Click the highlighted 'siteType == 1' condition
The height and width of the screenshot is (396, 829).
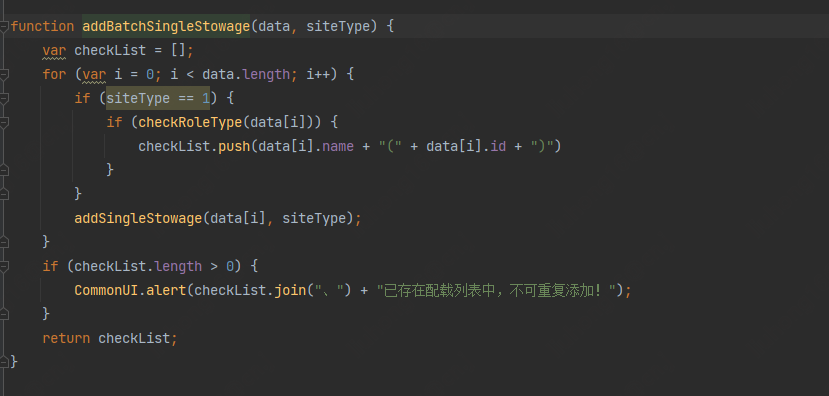pyautogui.click(x=158, y=98)
